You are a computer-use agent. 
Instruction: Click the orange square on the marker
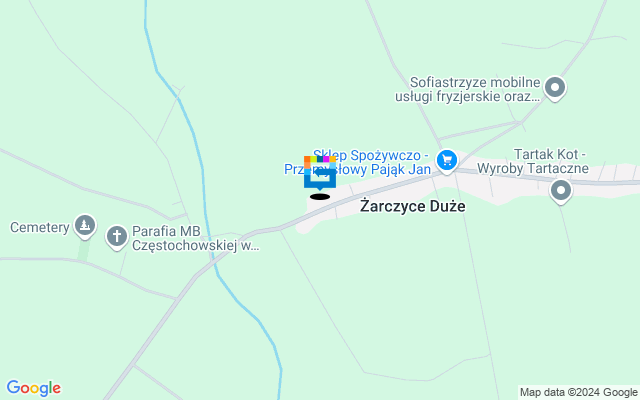pos(307,159)
